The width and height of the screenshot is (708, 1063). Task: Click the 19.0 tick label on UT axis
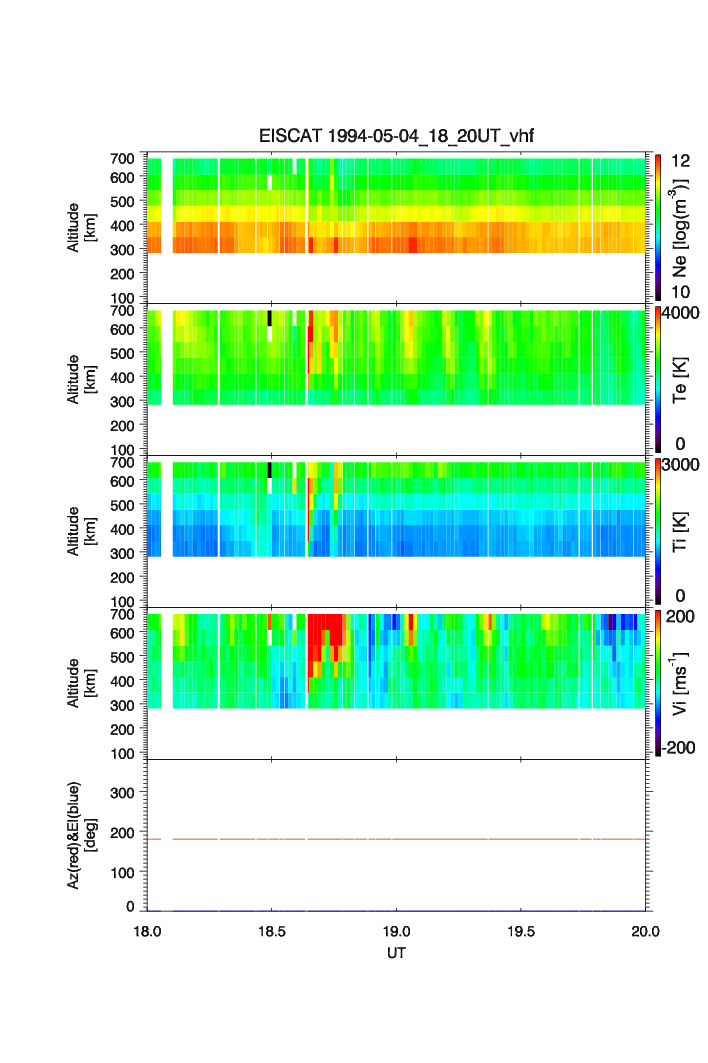397,931
